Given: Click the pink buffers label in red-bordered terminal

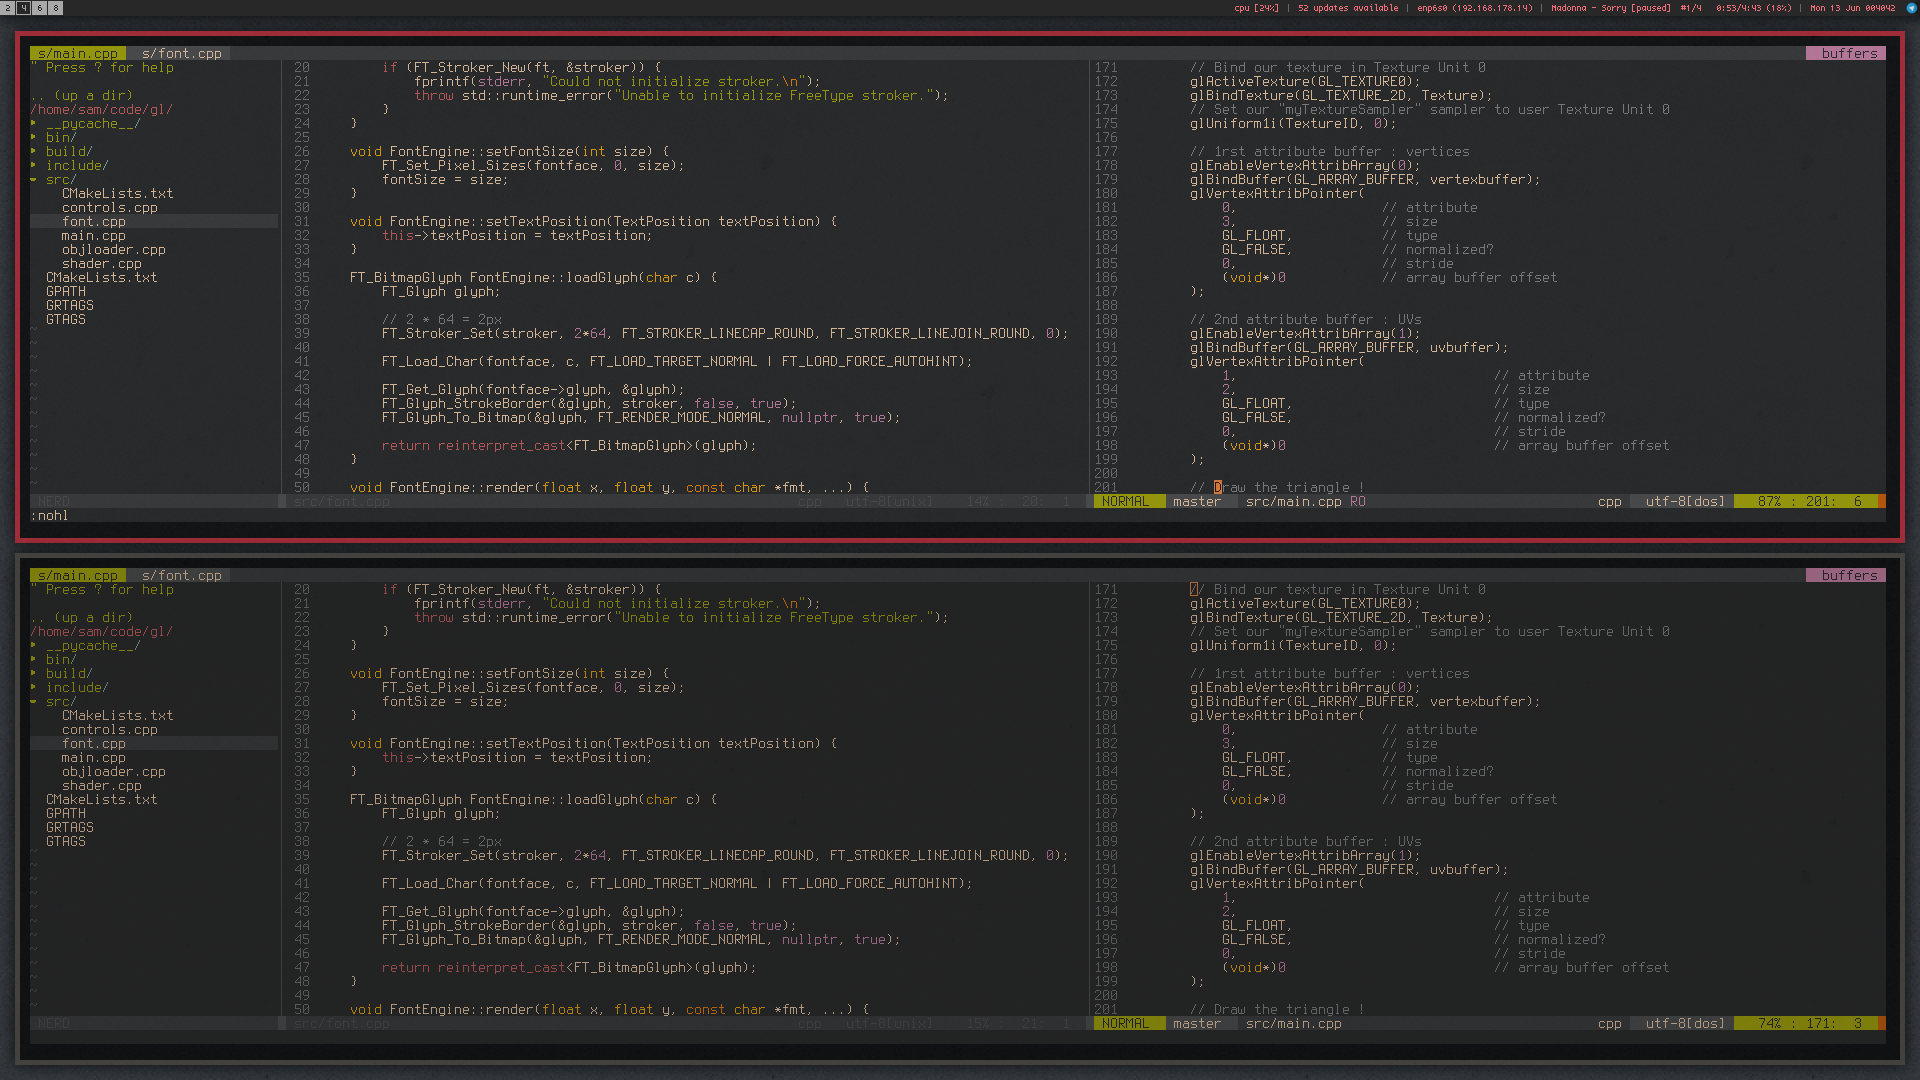Looking at the screenshot, I should [x=1848, y=54].
